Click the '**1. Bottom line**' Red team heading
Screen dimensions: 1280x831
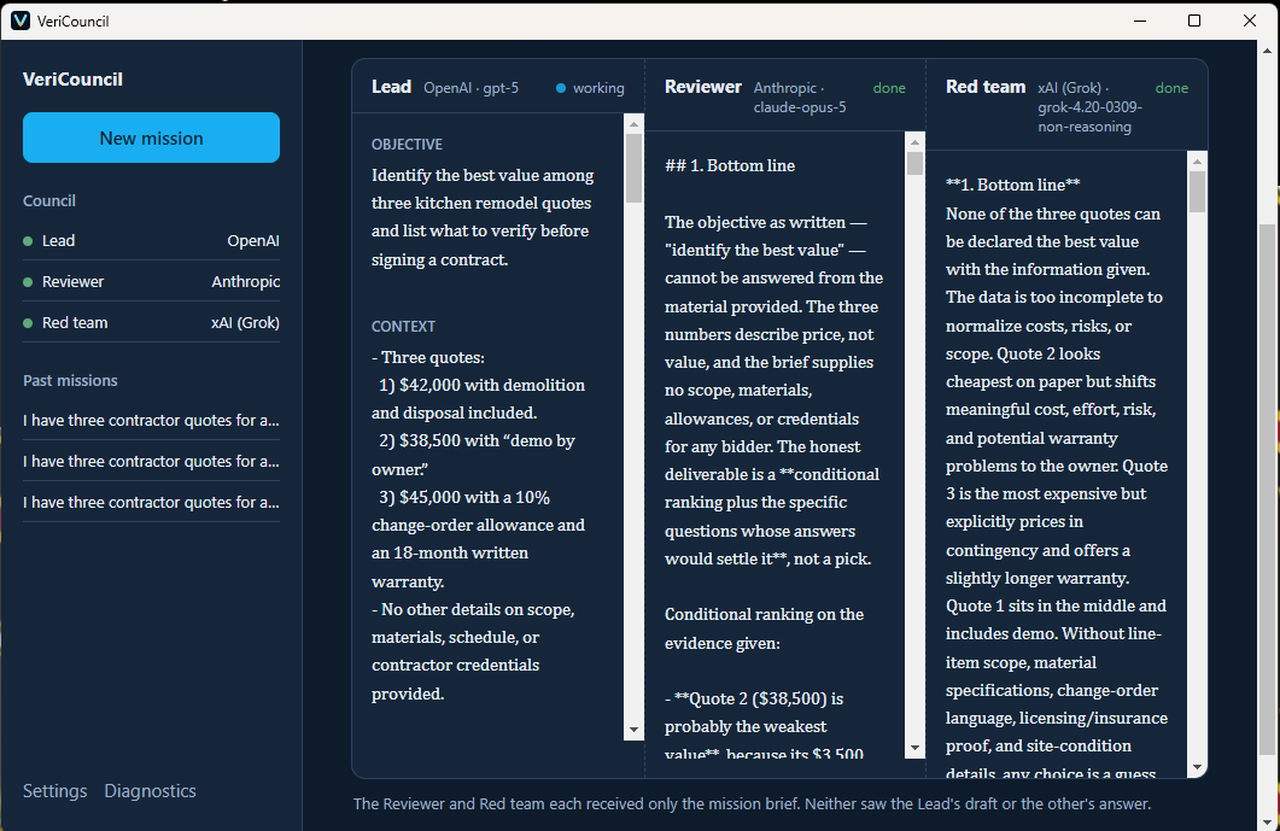1013,185
